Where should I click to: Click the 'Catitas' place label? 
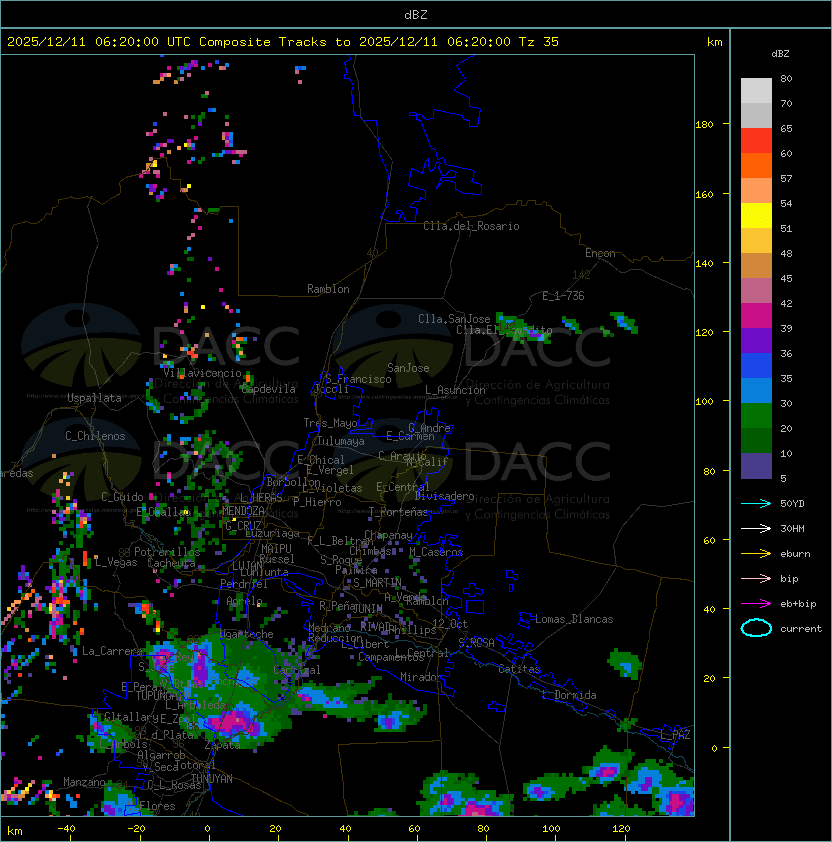coord(519,669)
